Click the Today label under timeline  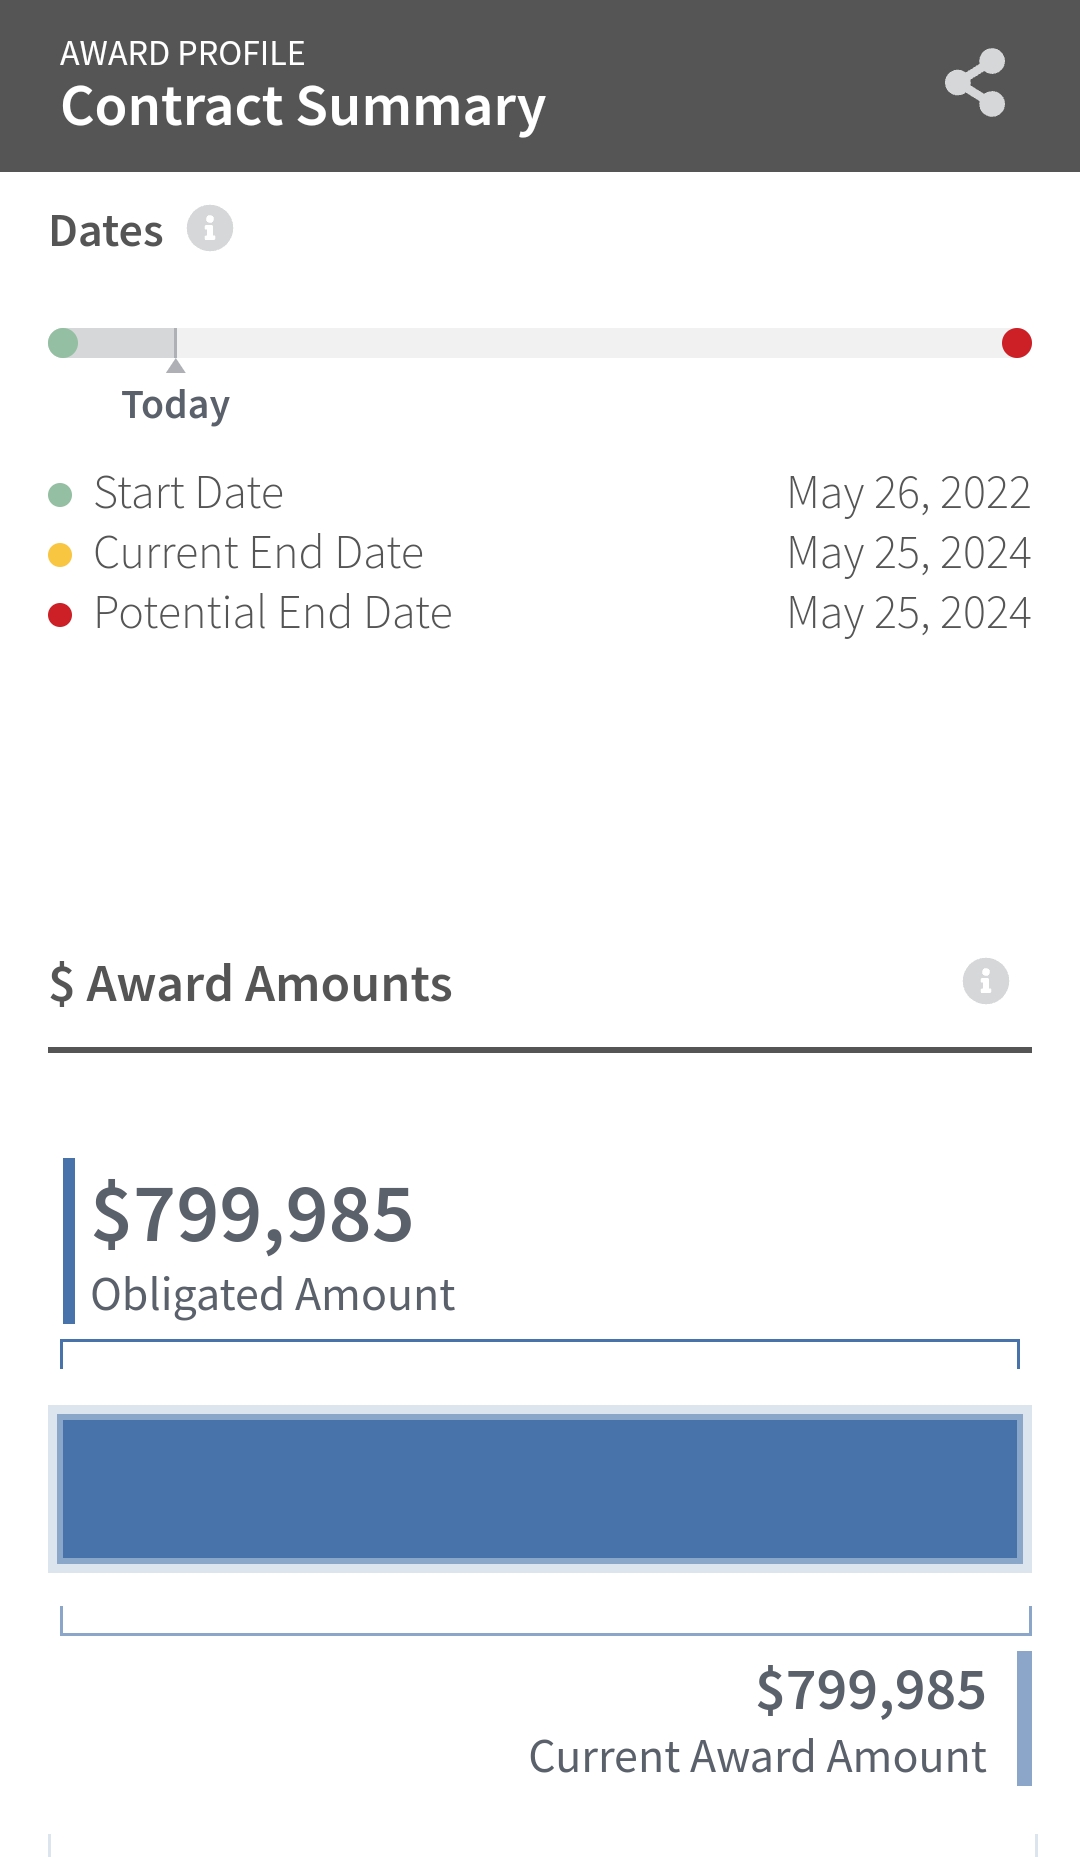(x=176, y=405)
